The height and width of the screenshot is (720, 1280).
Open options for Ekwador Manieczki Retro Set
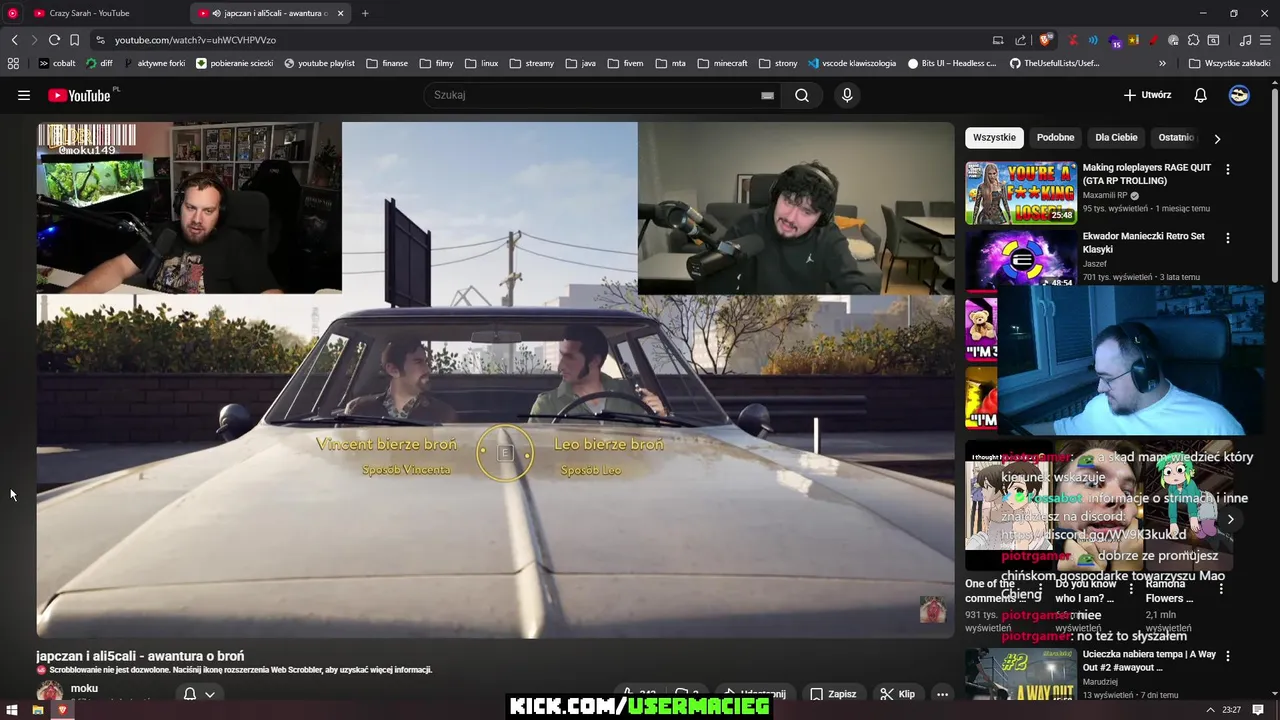point(1228,239)
